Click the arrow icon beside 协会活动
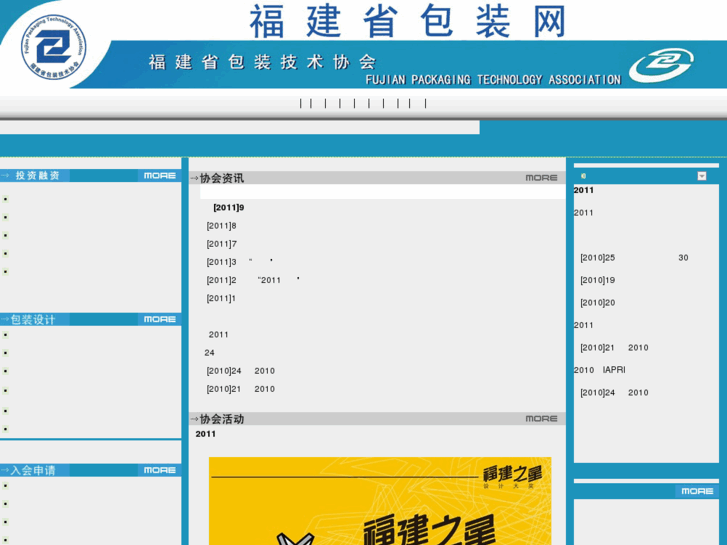This screenshot has width=727, height=545. click(194, 419)
